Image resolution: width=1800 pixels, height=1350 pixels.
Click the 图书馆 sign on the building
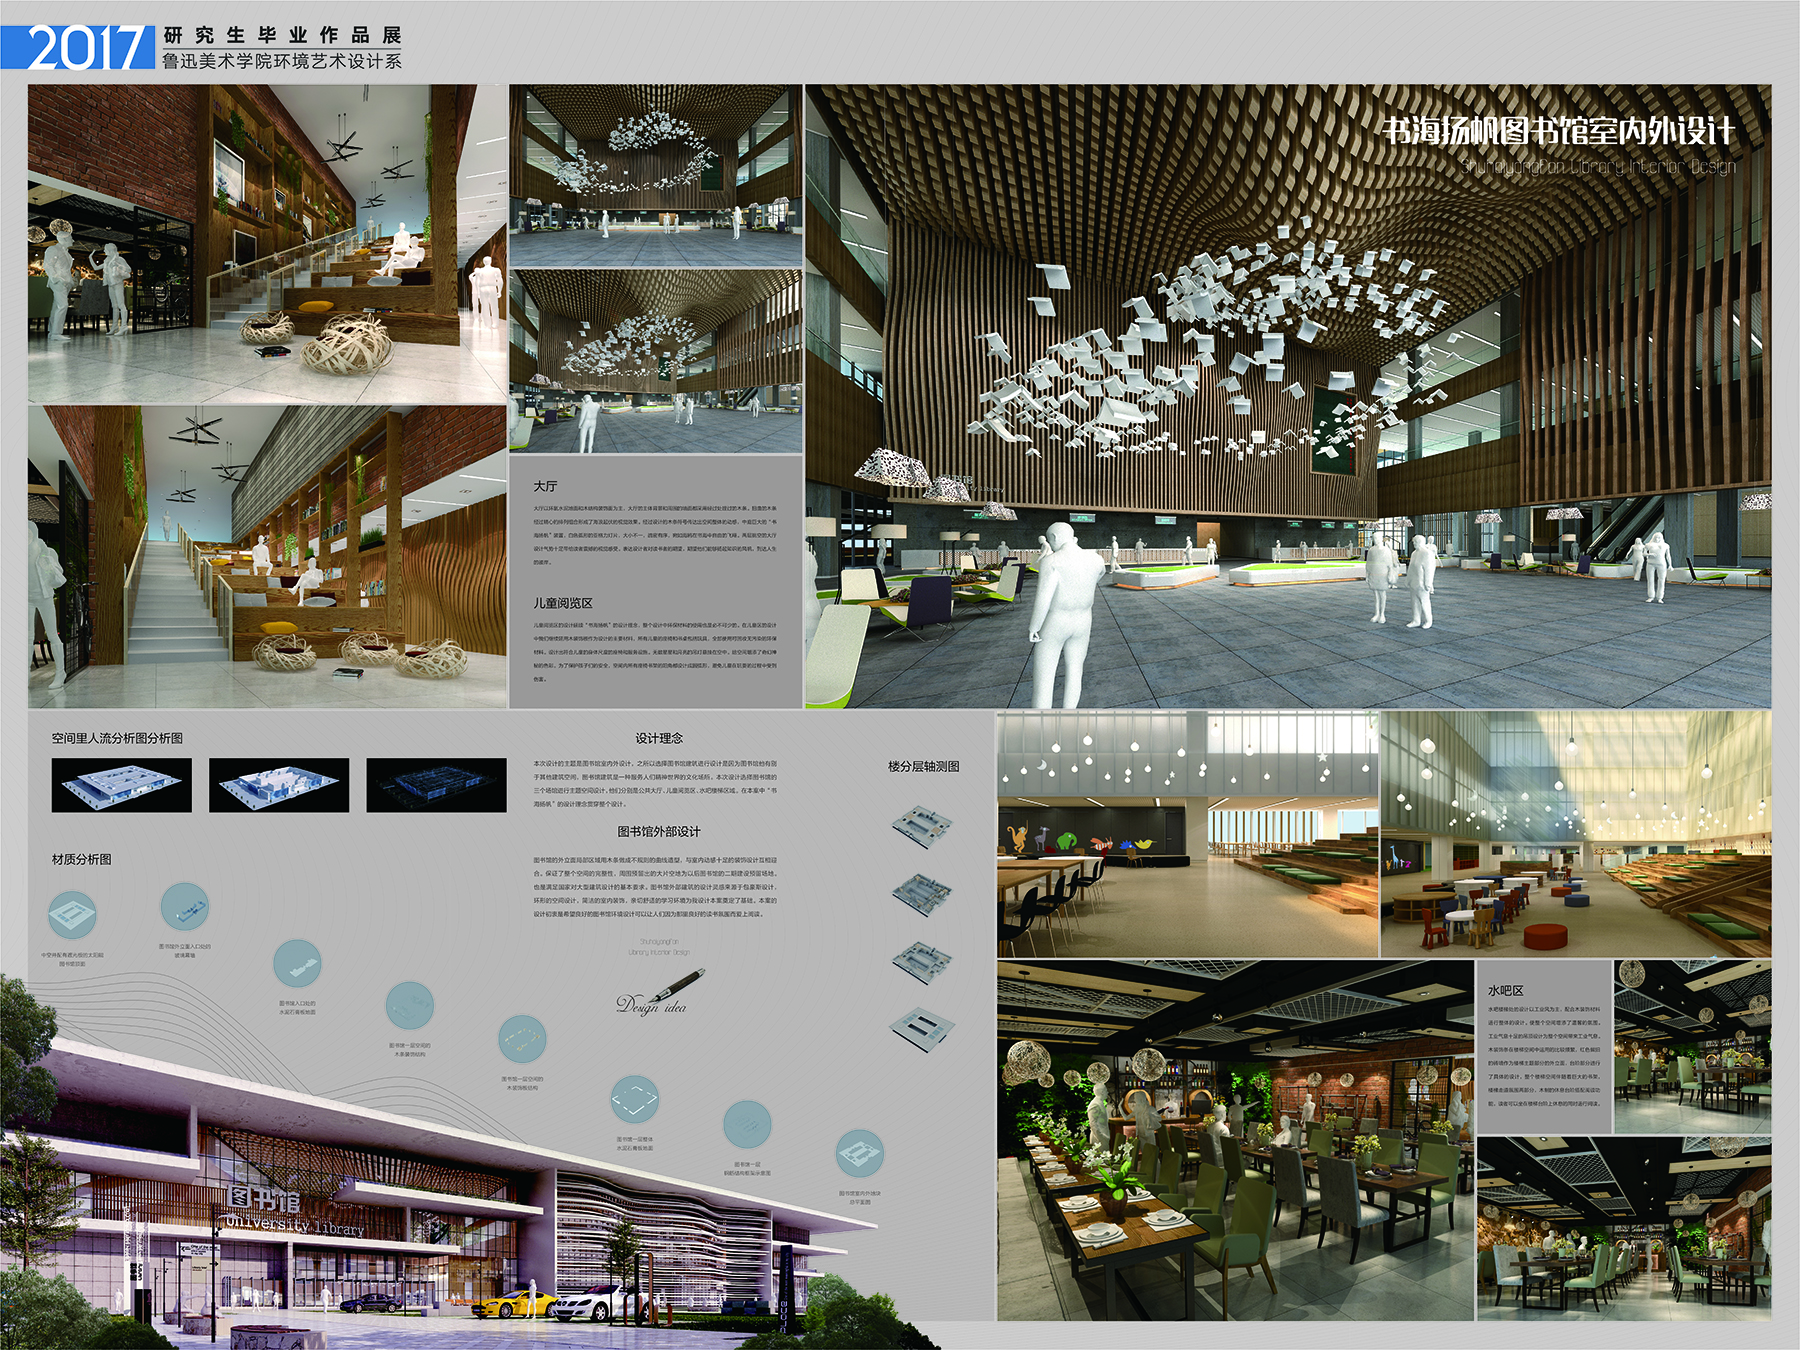(x=264, y=1198)
